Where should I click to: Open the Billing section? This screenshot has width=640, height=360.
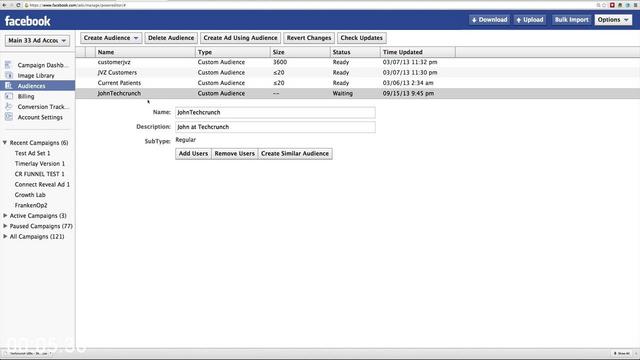click(x=26, y=96)
